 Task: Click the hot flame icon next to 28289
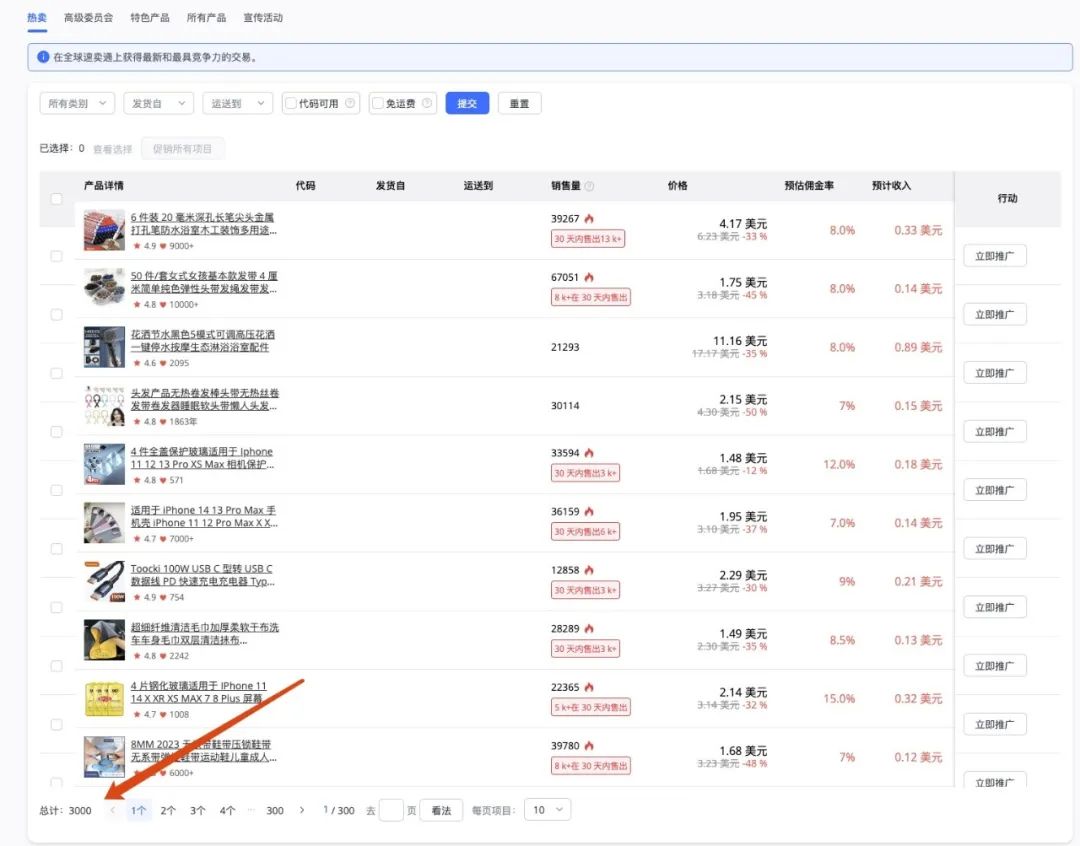click(589, 628)
